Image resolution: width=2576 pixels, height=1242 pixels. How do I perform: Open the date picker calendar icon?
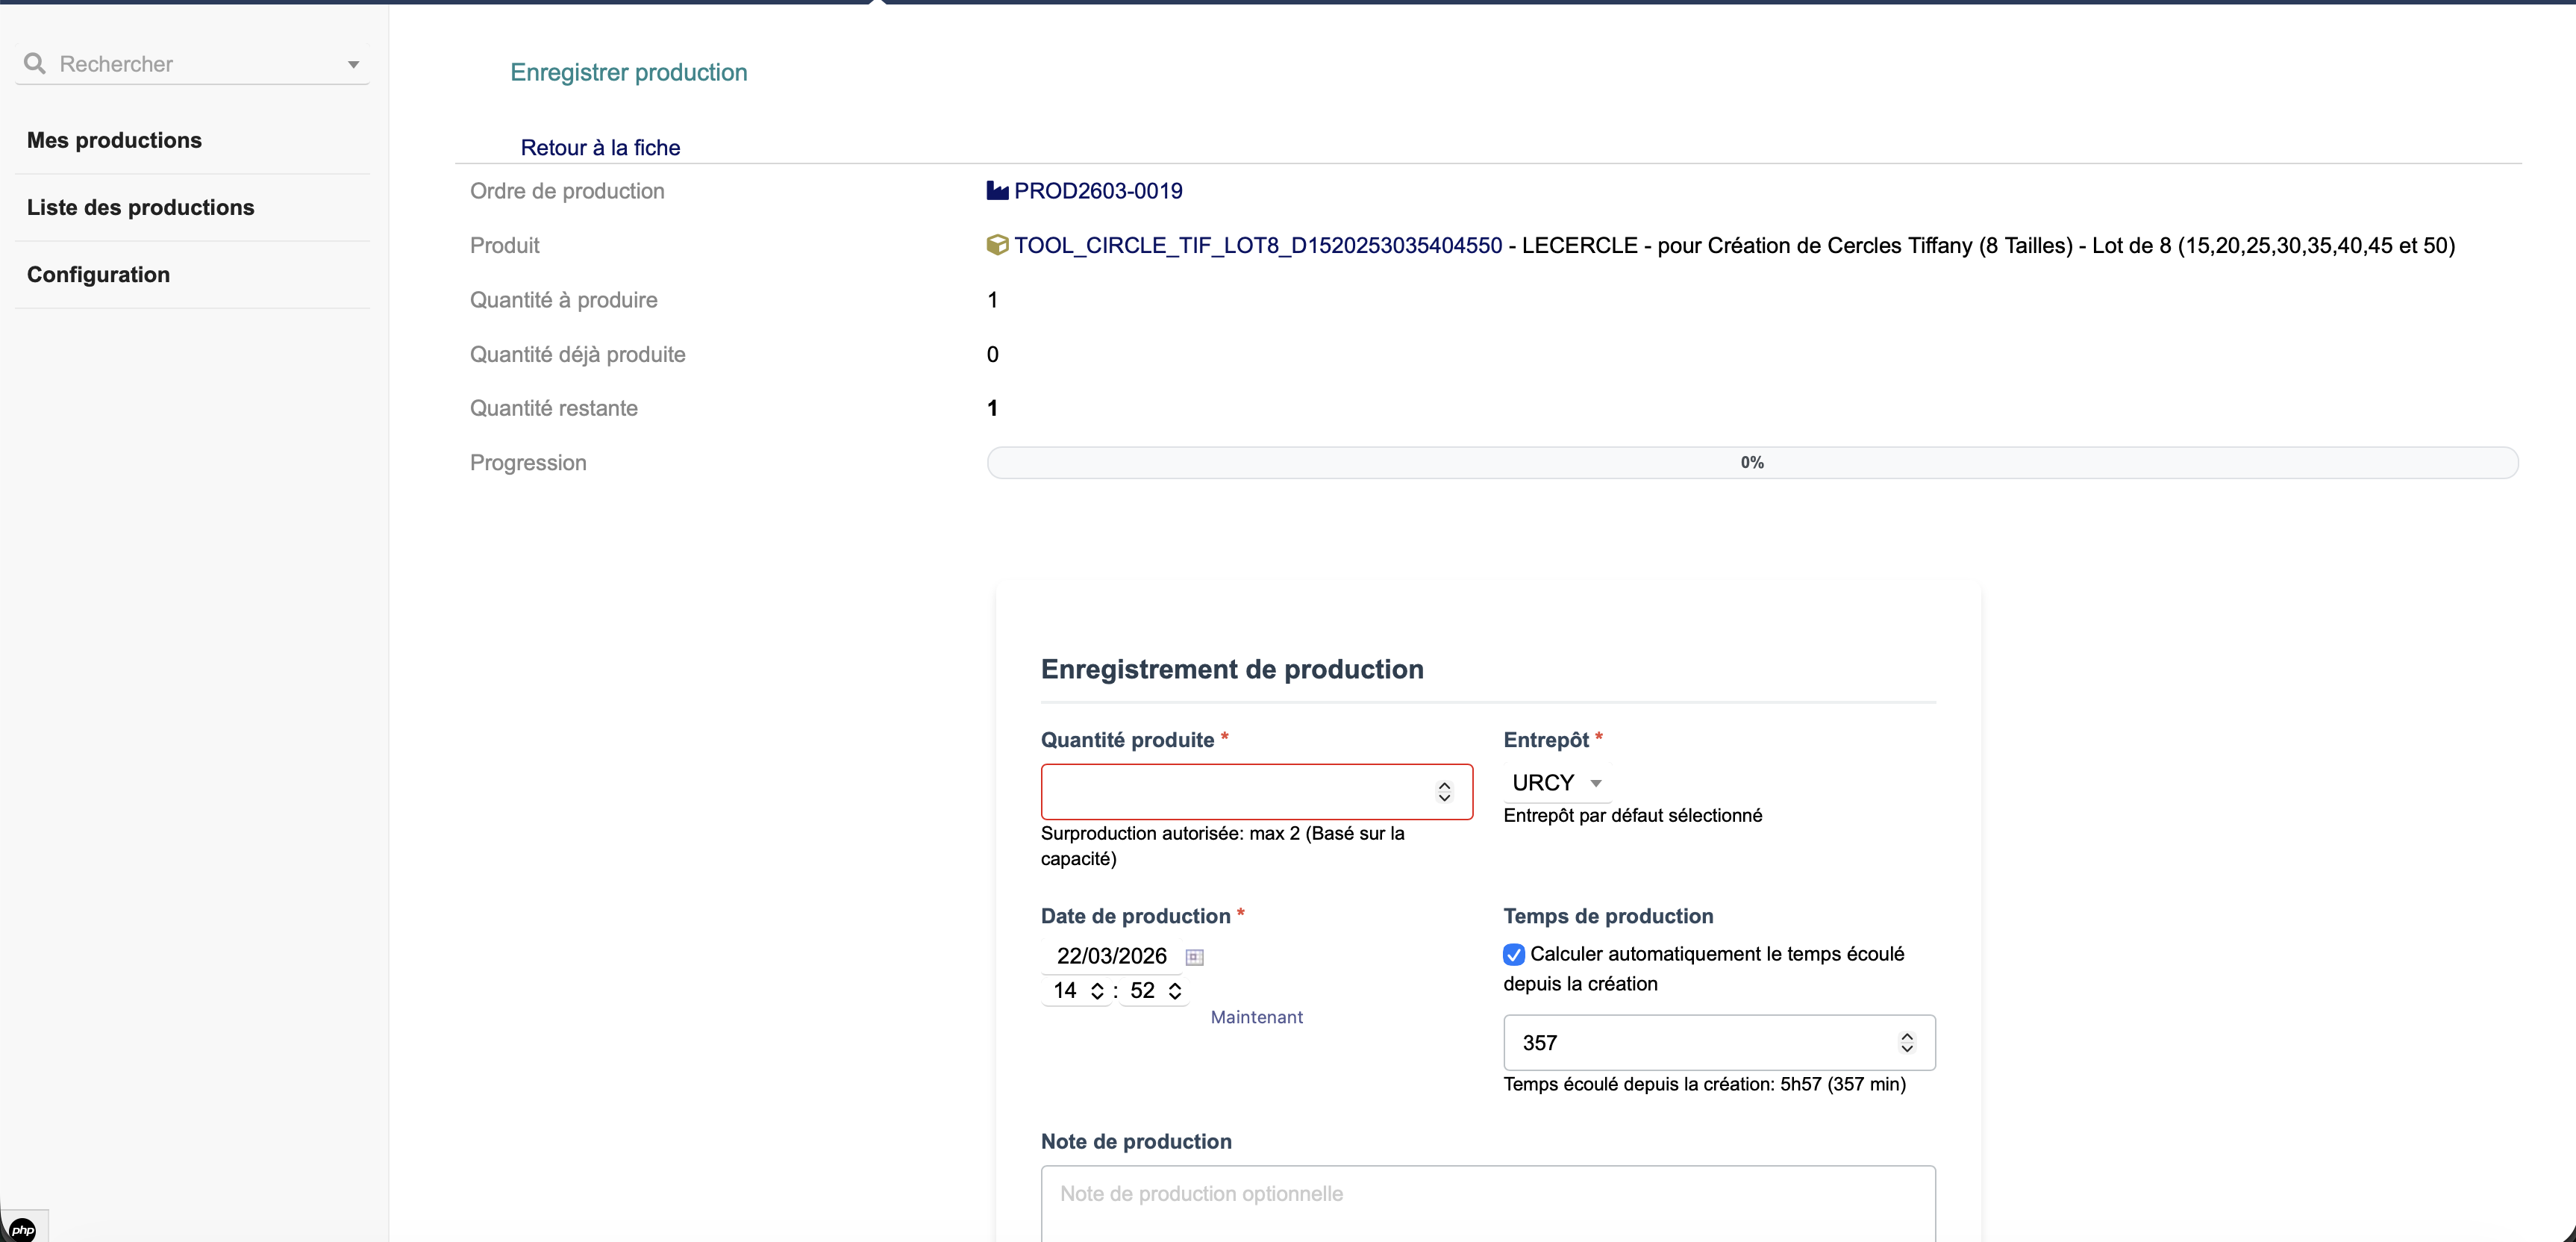[x=1194, y=957]
